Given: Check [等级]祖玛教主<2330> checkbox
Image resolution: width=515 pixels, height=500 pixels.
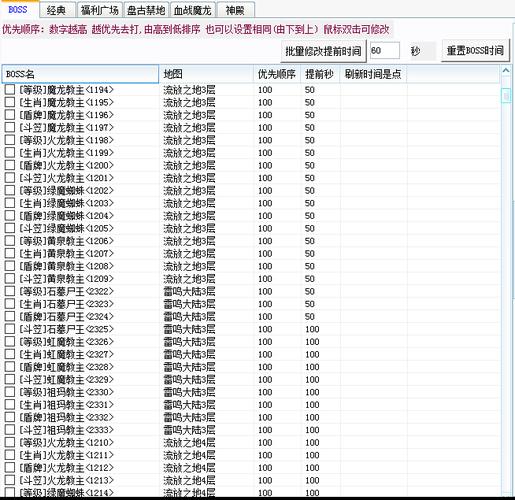Looking at the screenshot, I should pyautogui.click(x=10, y=392).
